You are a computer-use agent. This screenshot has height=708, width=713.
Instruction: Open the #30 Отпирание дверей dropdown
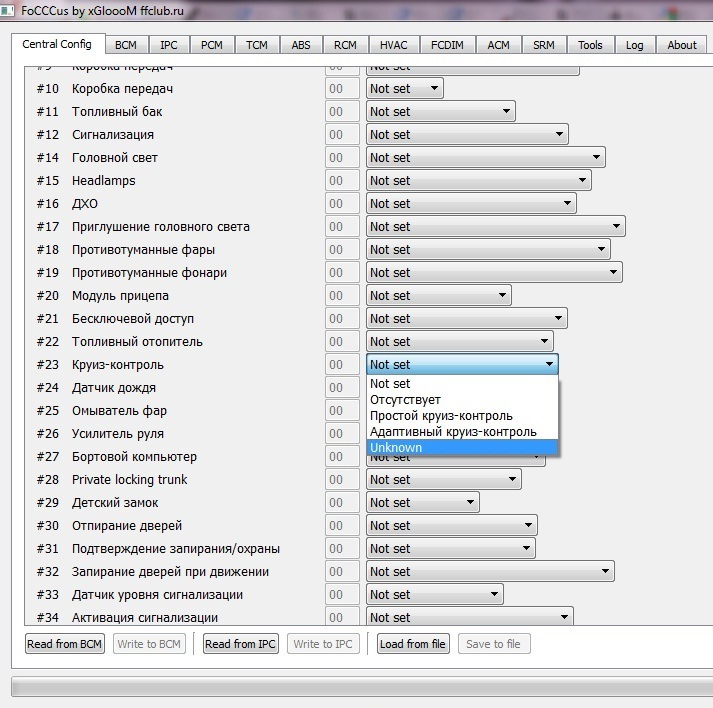[x=452, y=525]
